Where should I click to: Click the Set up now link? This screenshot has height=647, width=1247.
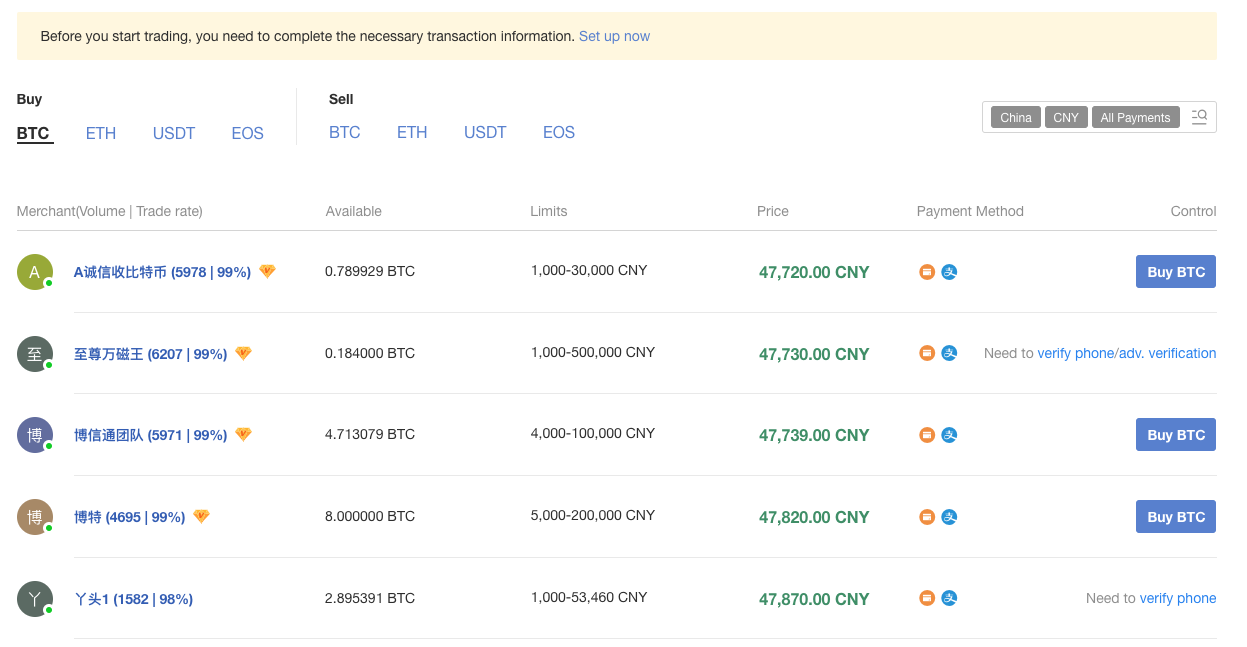(x=614, y=36)
